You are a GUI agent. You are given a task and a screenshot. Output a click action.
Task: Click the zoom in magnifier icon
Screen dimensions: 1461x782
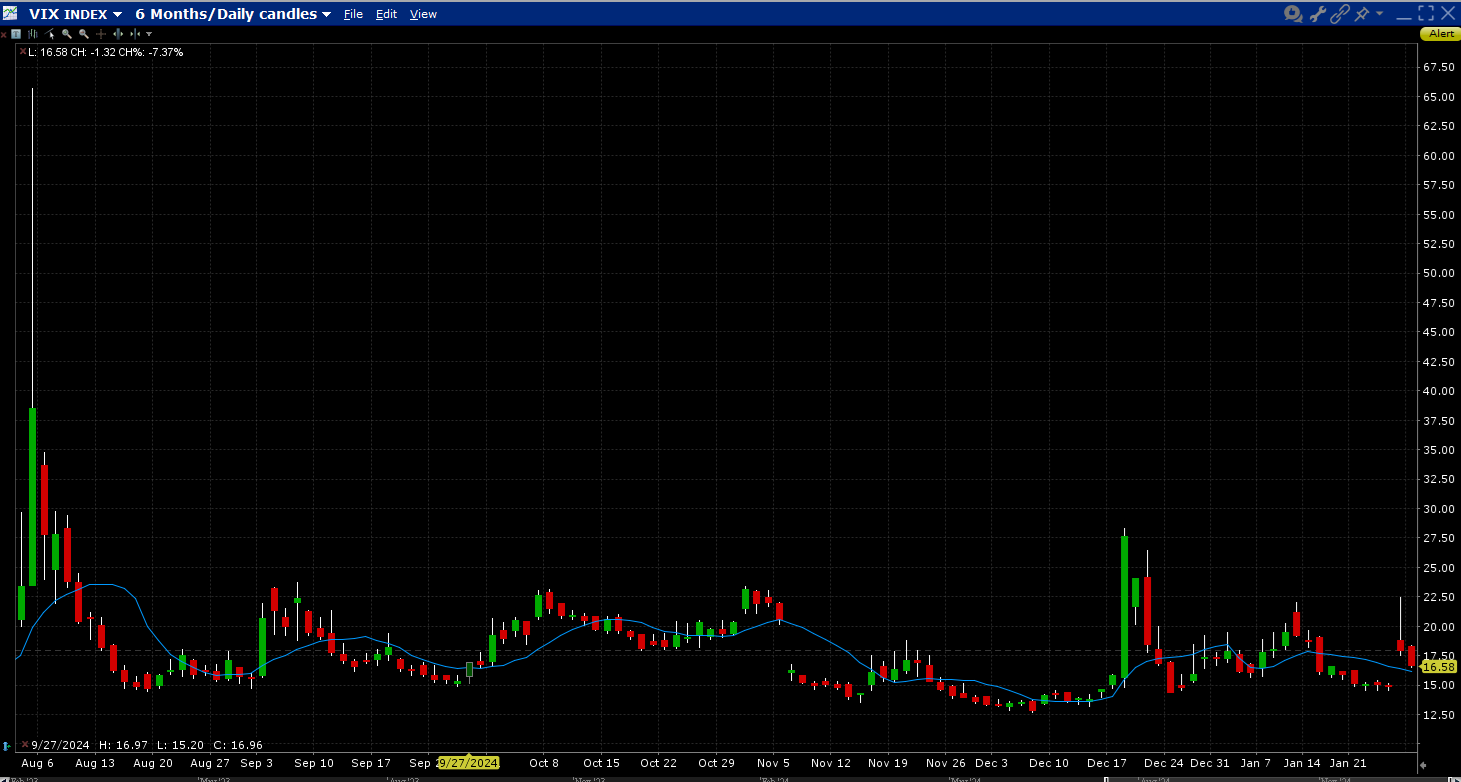tap(67, 34)
